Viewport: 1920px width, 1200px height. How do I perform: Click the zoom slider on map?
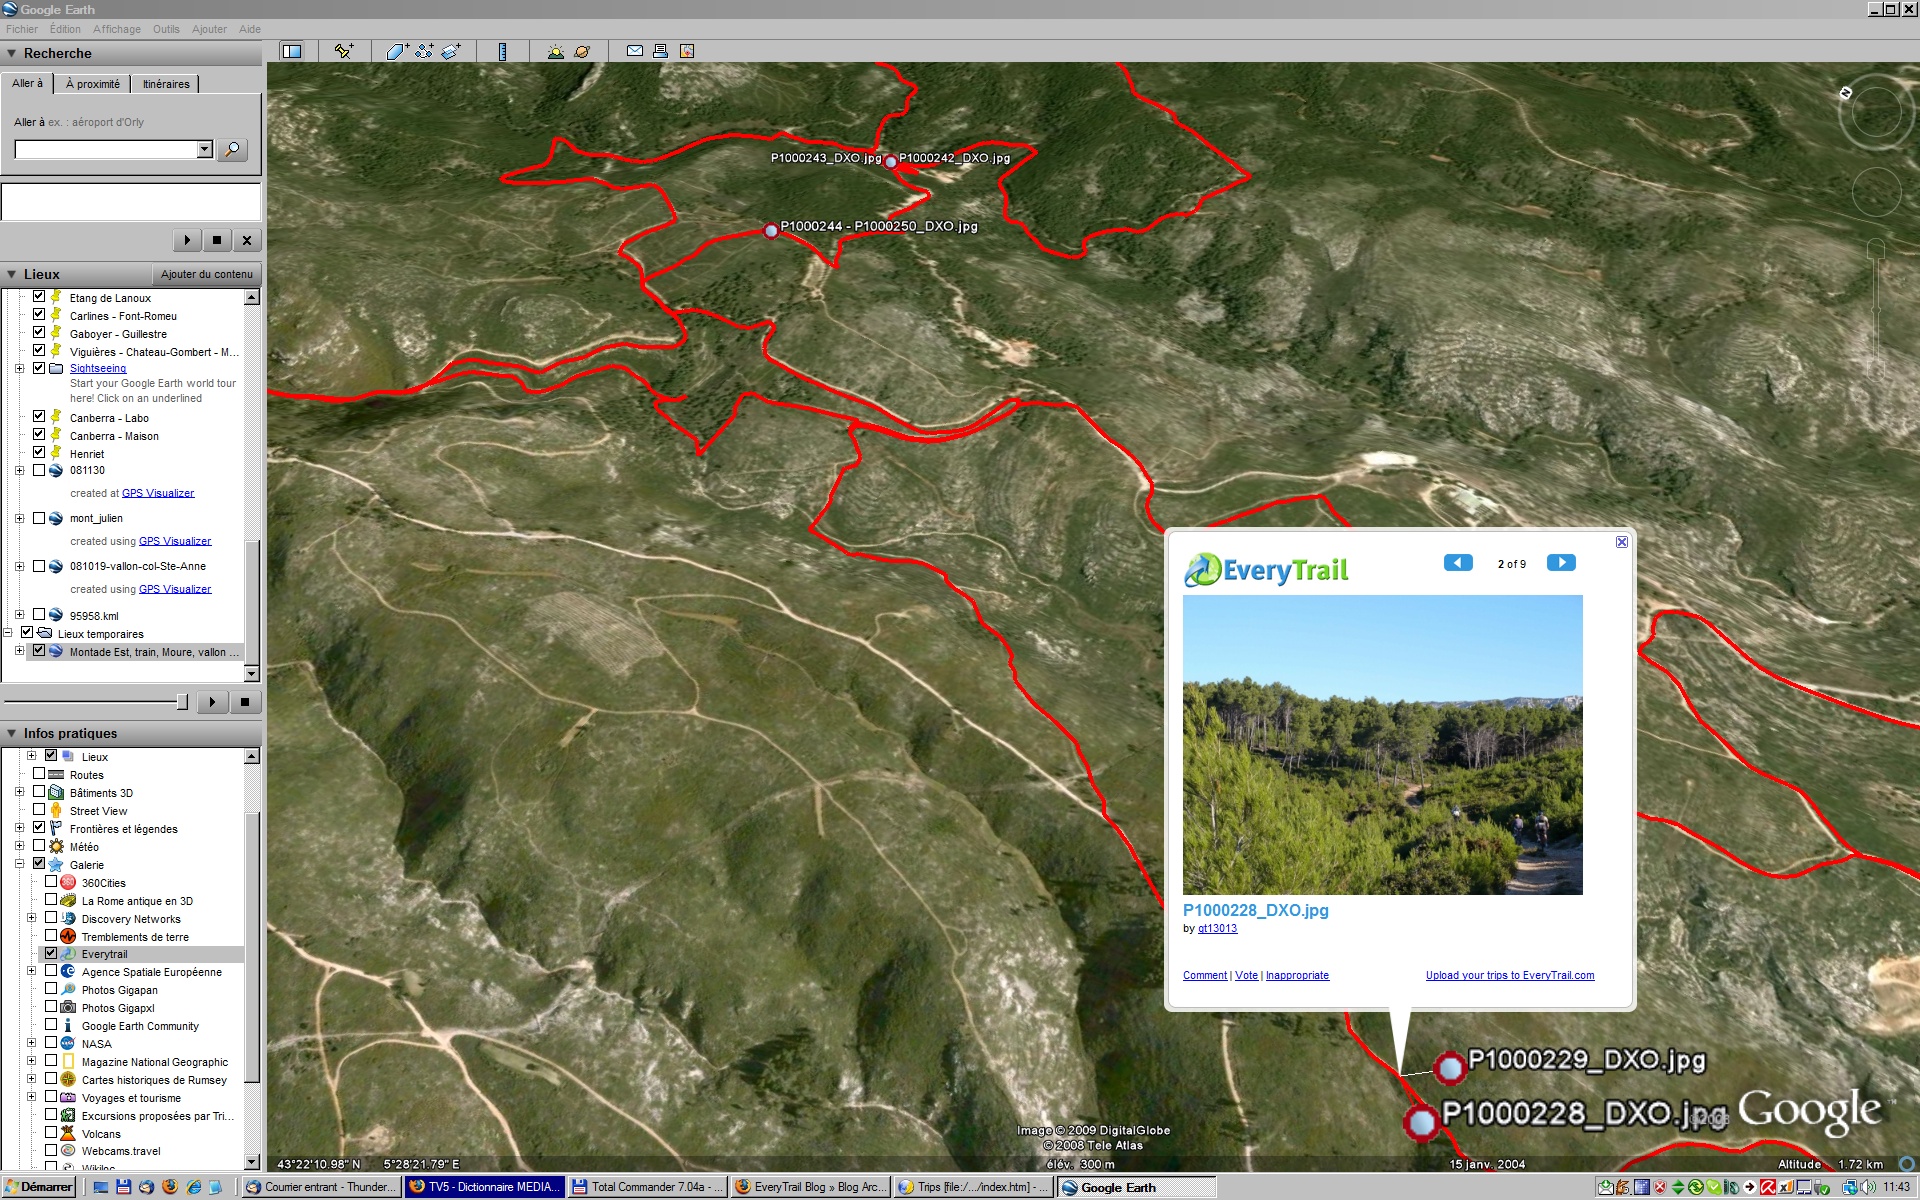point(1876,309)
